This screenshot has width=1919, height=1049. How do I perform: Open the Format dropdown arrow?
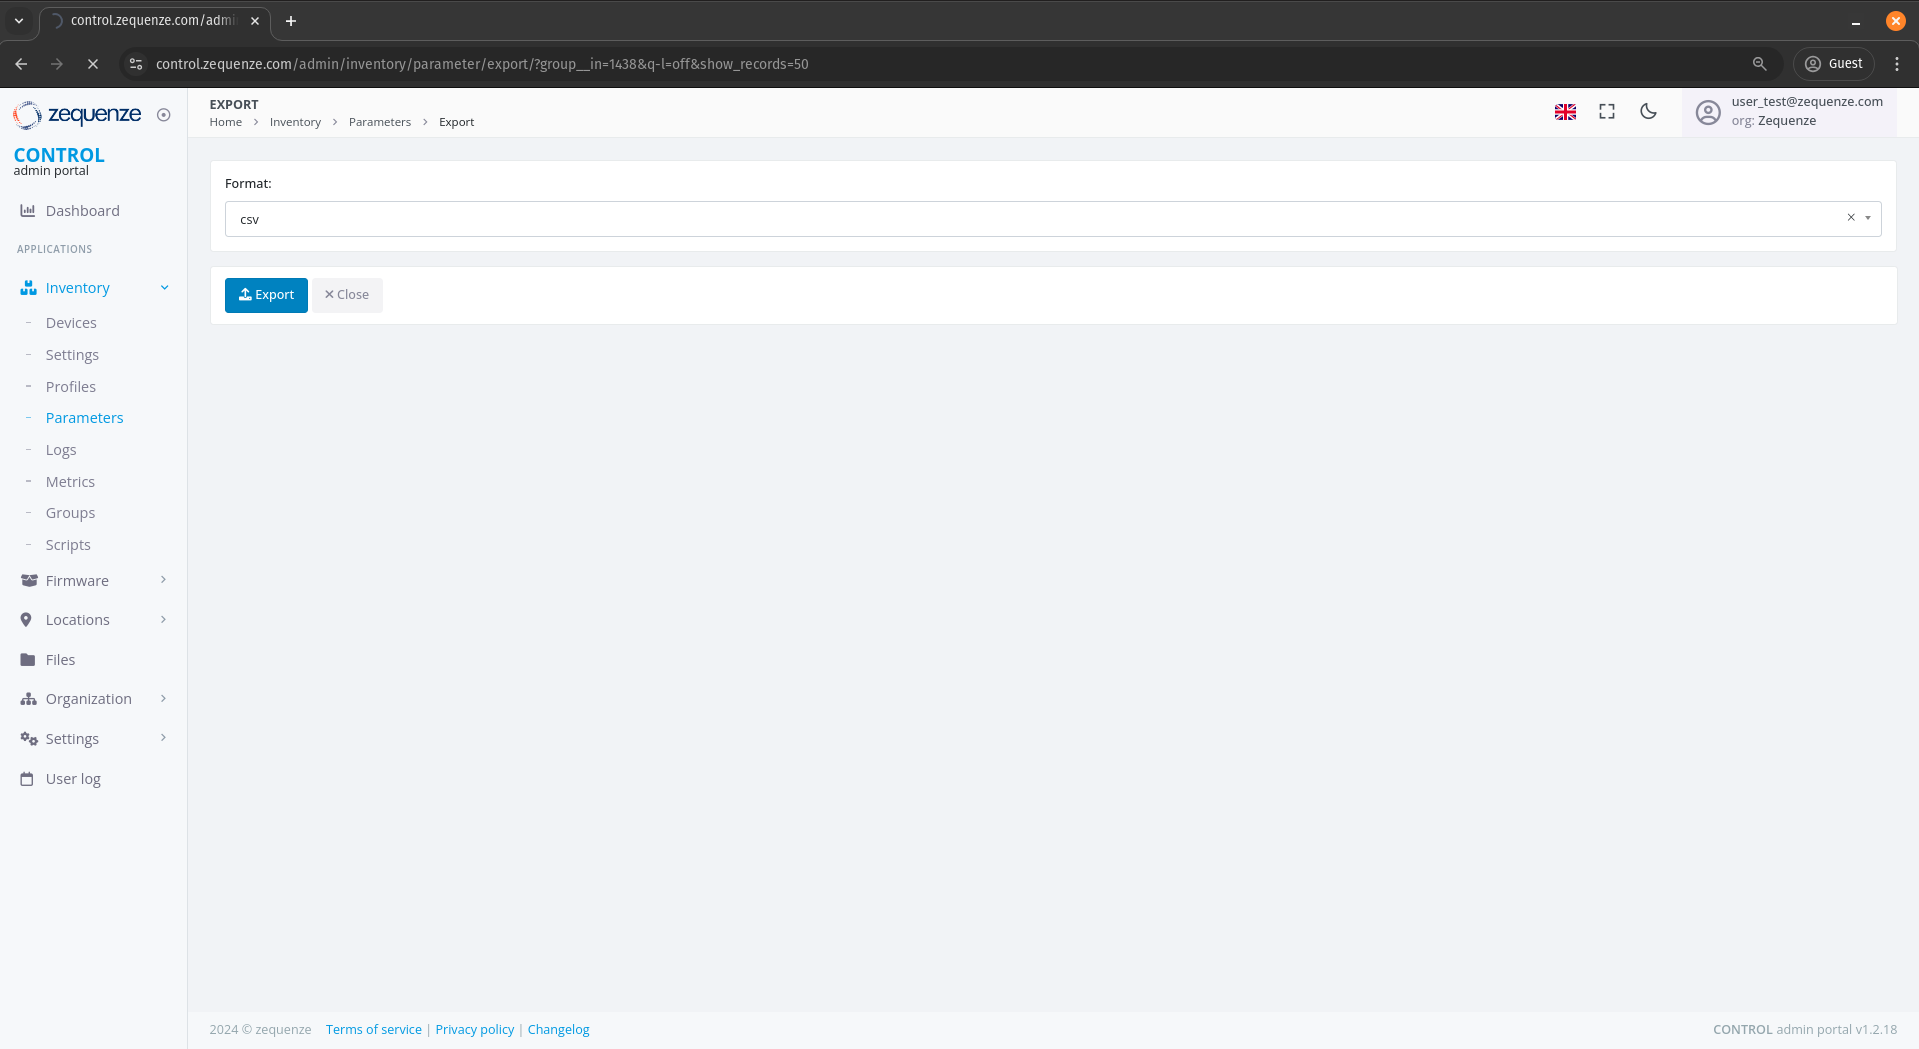1867,218
